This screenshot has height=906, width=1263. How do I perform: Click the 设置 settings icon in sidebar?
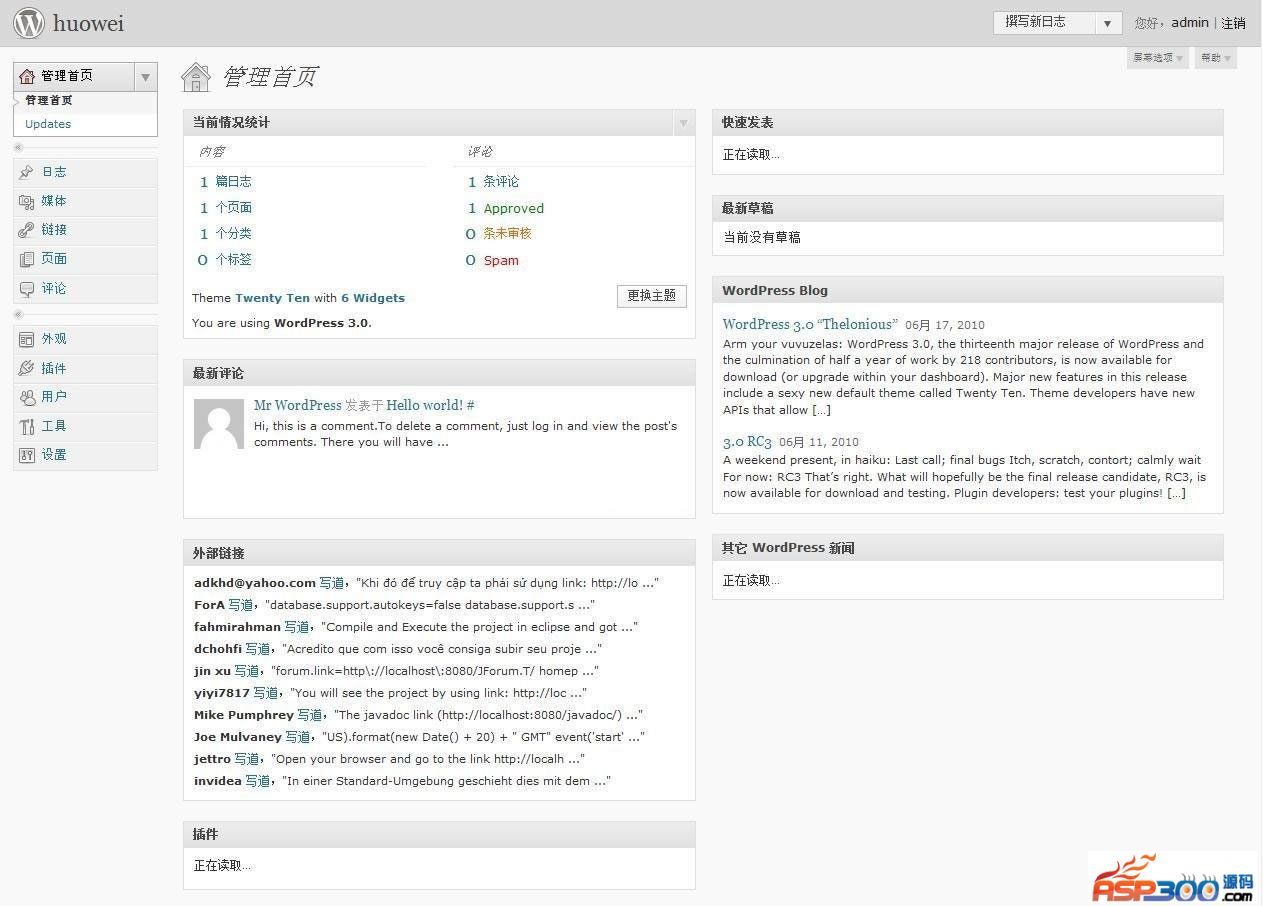point(27,455)
